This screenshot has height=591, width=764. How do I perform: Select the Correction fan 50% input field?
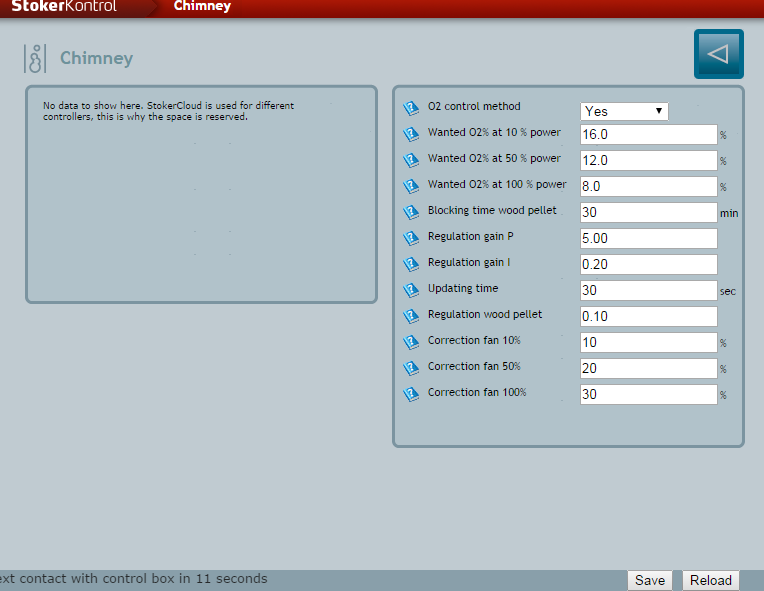point(648,368)
